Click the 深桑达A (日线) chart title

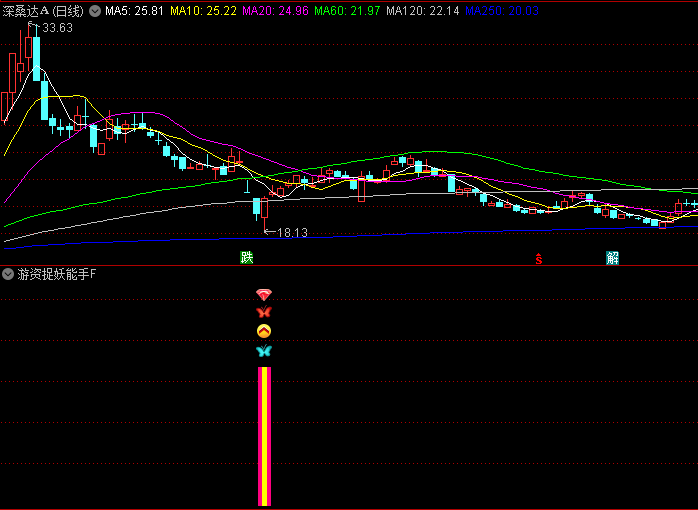(x=43, y=11)
